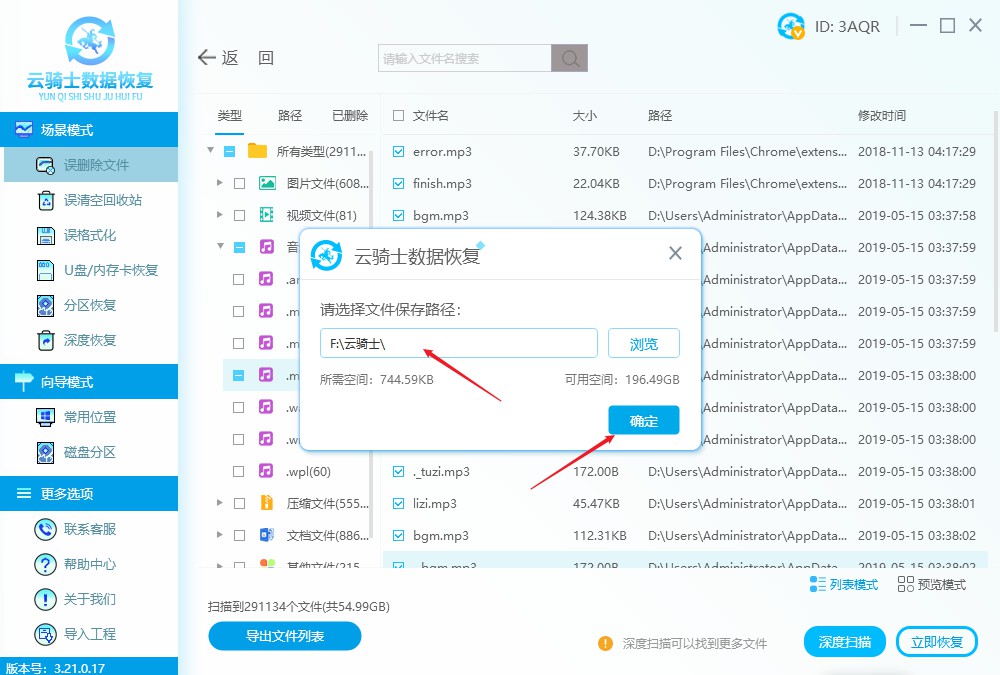Click the search magnifier icon

pyautogui.click(x=569, y=58)
